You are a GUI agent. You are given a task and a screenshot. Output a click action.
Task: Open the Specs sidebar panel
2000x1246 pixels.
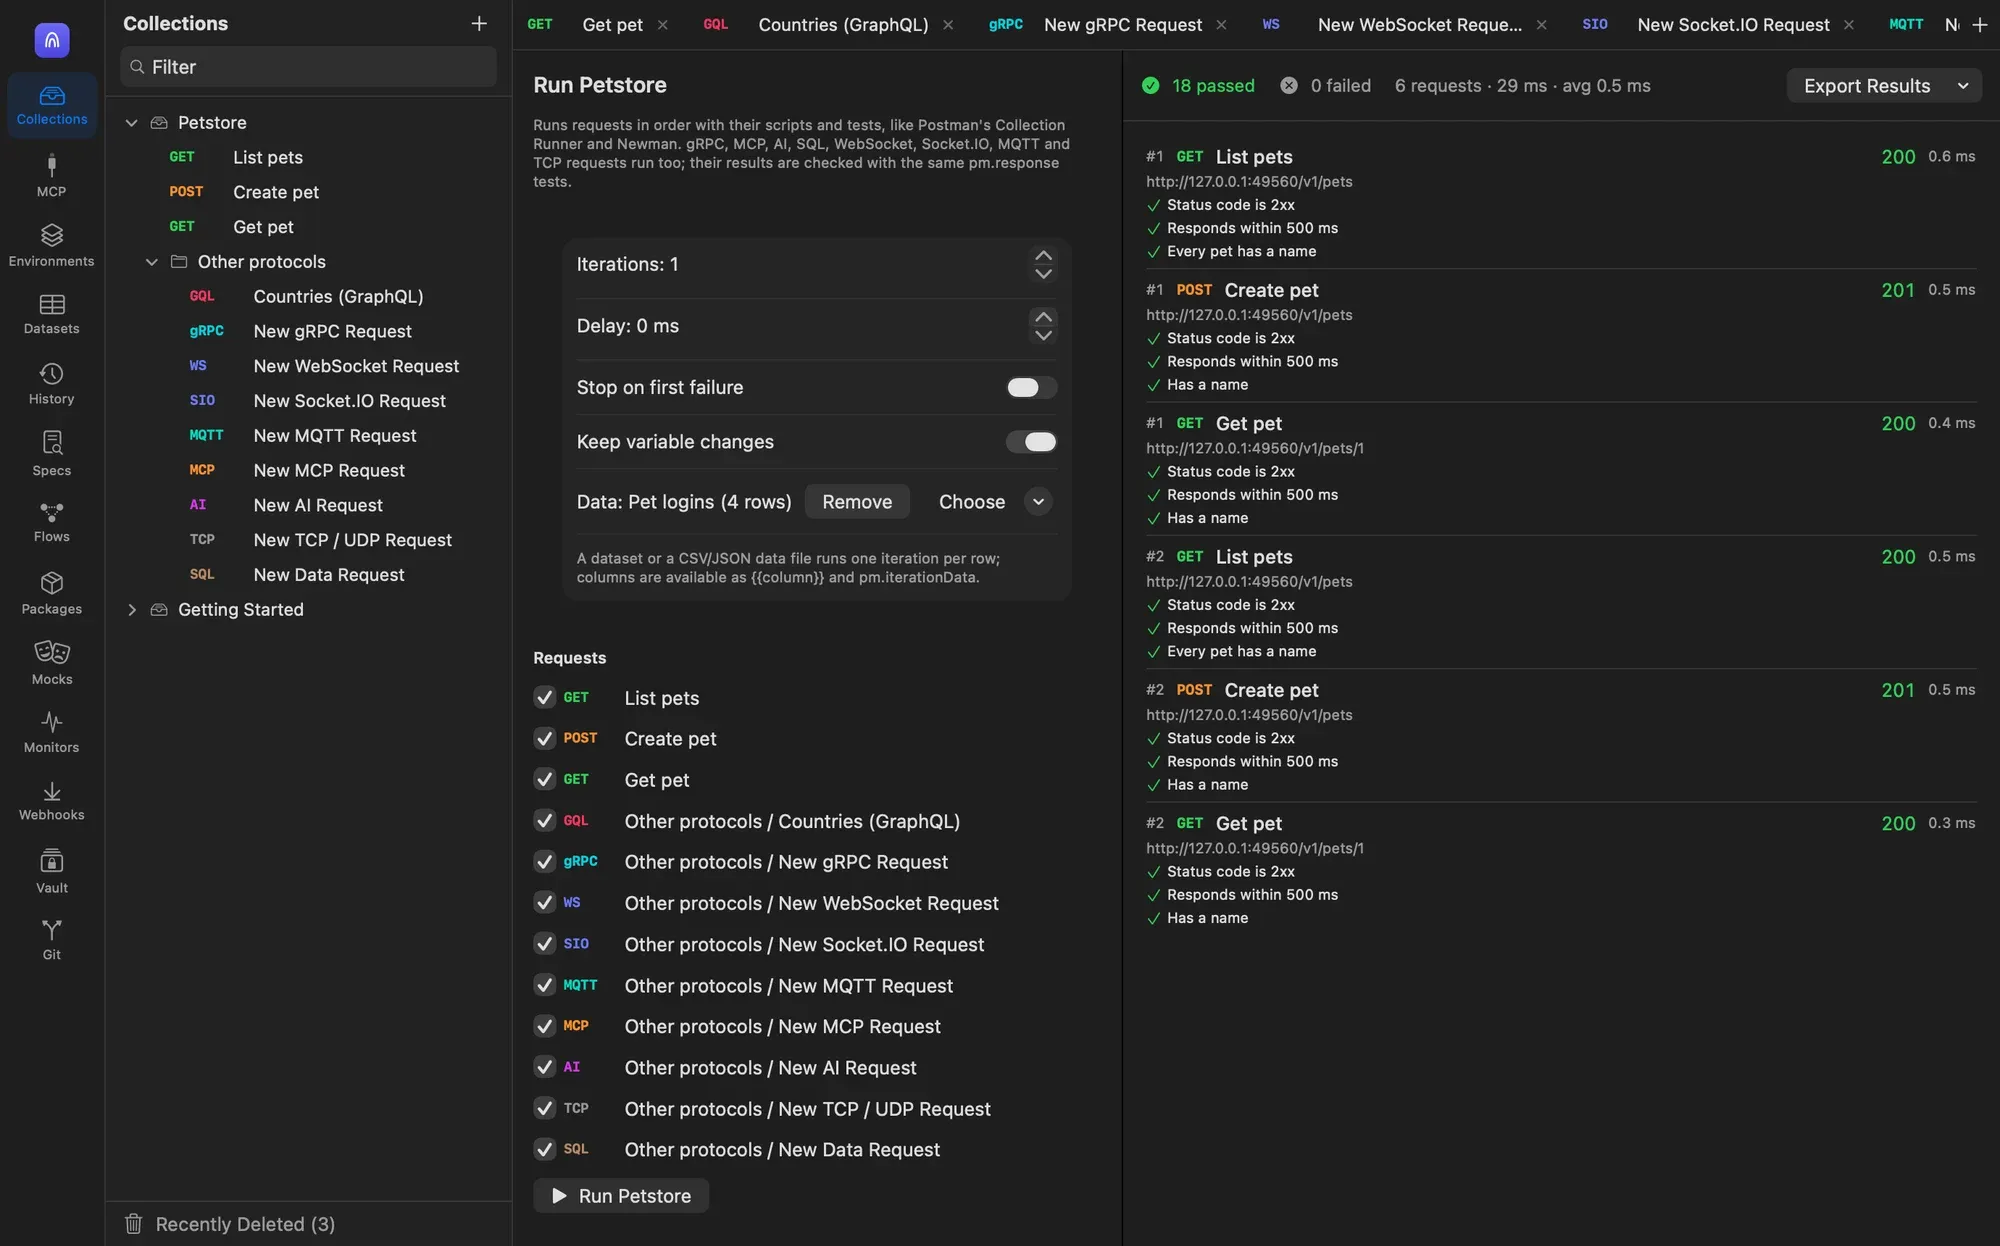pos(51,454)
